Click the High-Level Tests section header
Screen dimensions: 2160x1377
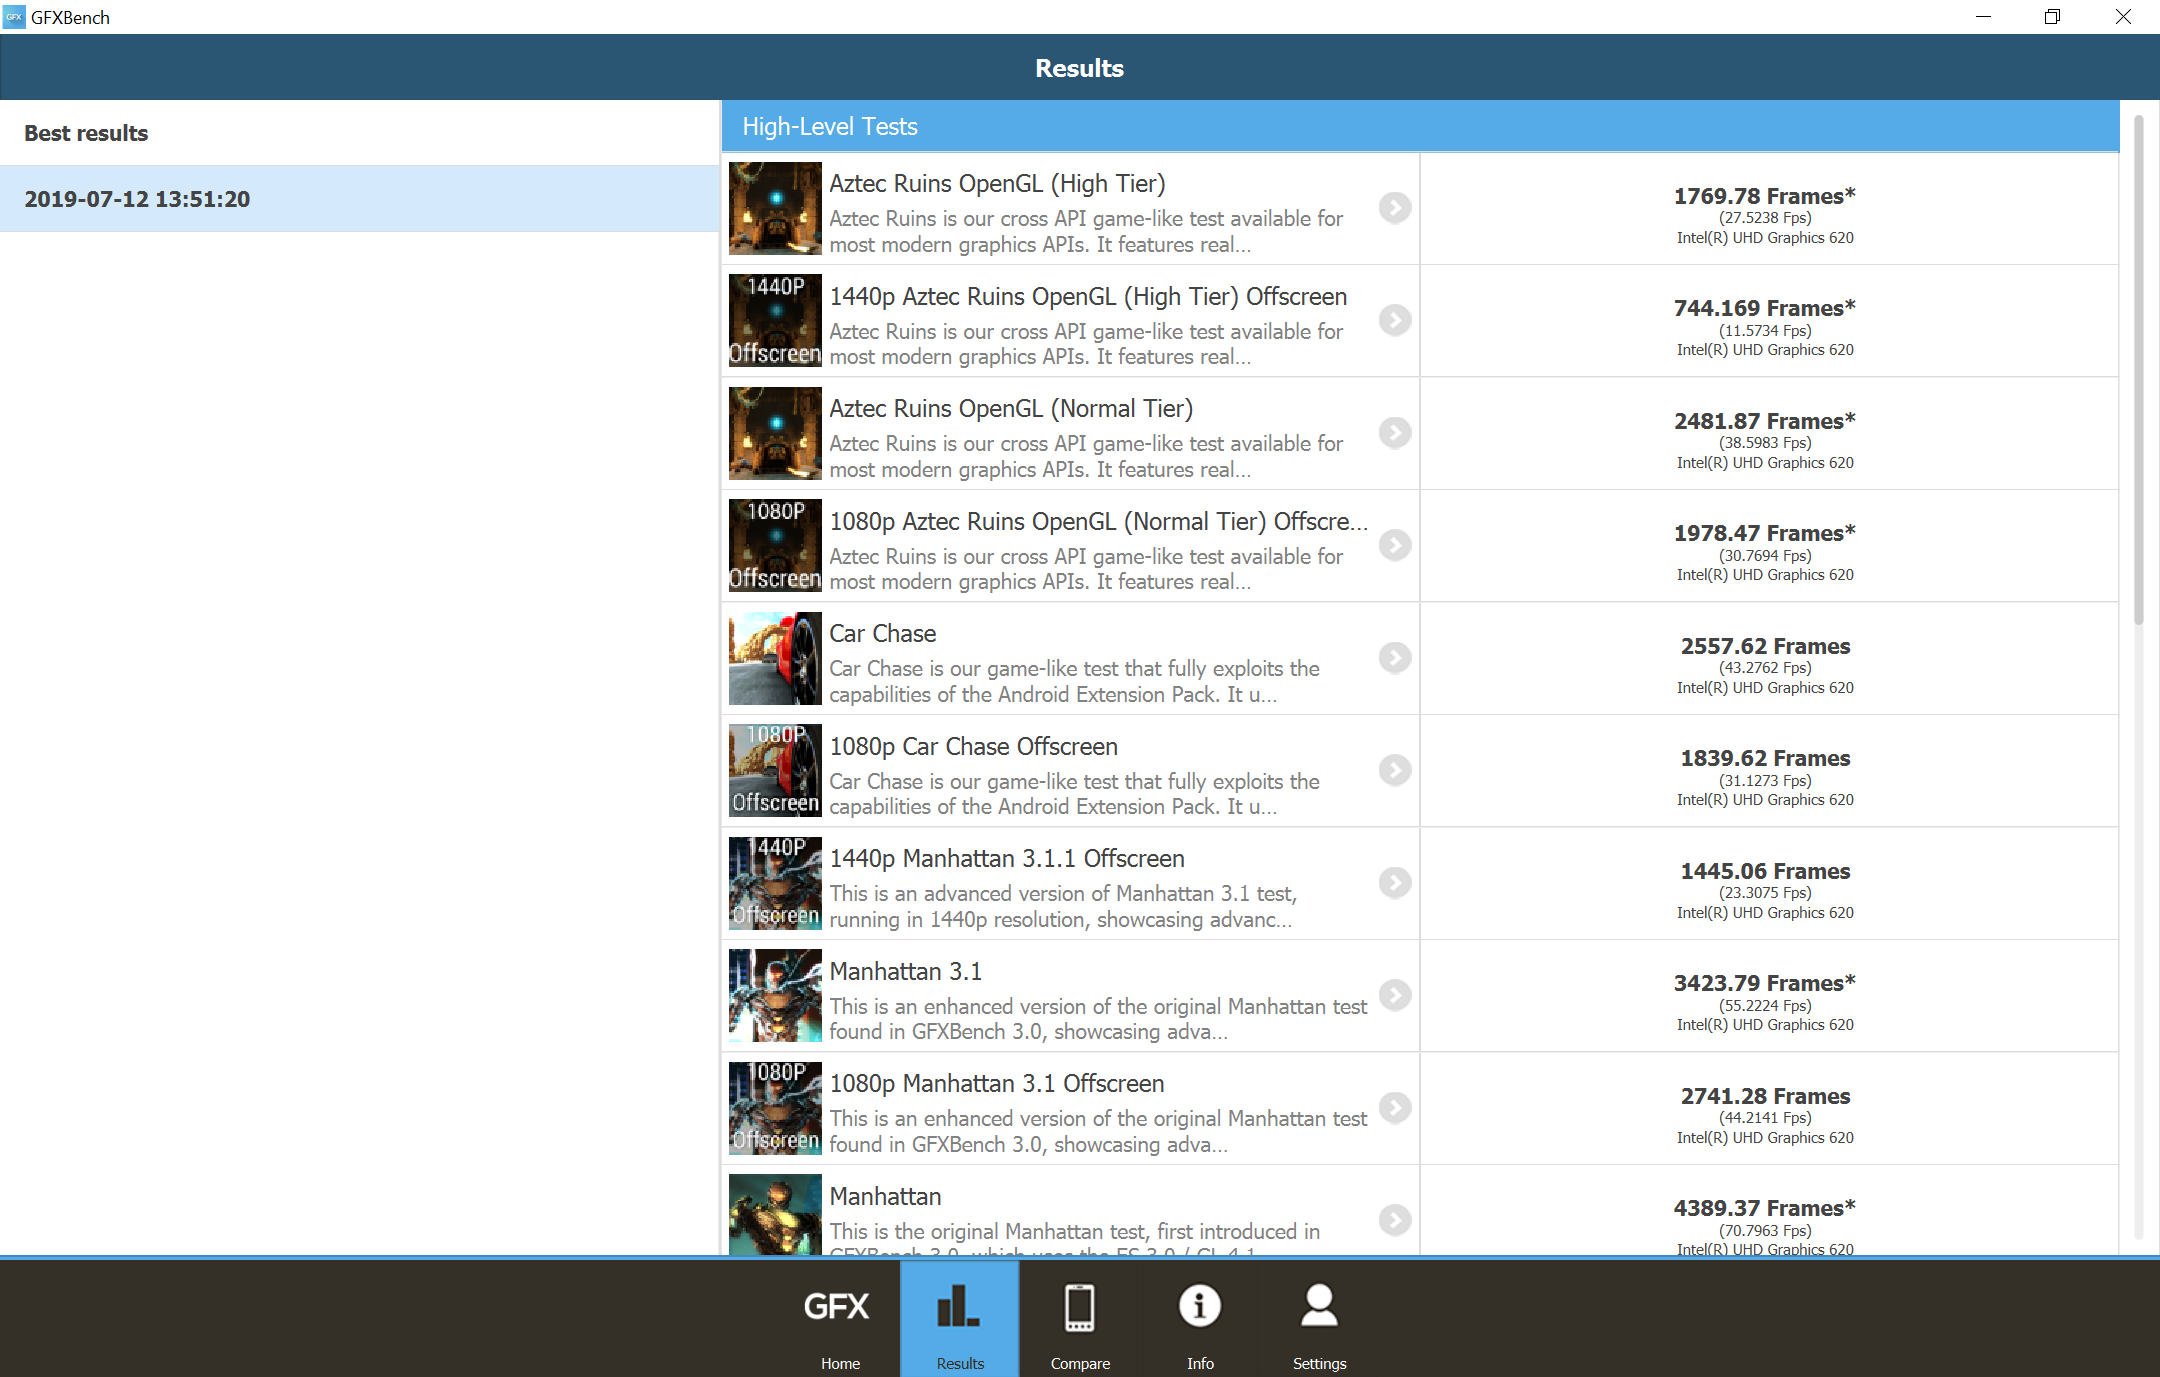tap(1420, 126)
